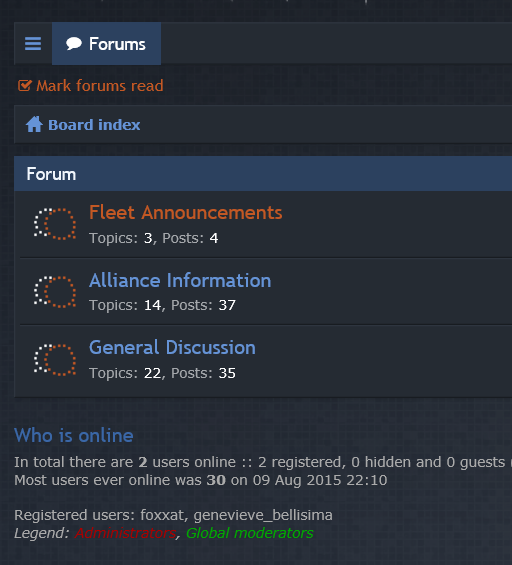This screenshot has height=565, width=512.
Task: Open the Alliance Information forum
Action: click(x=180, y=280)
